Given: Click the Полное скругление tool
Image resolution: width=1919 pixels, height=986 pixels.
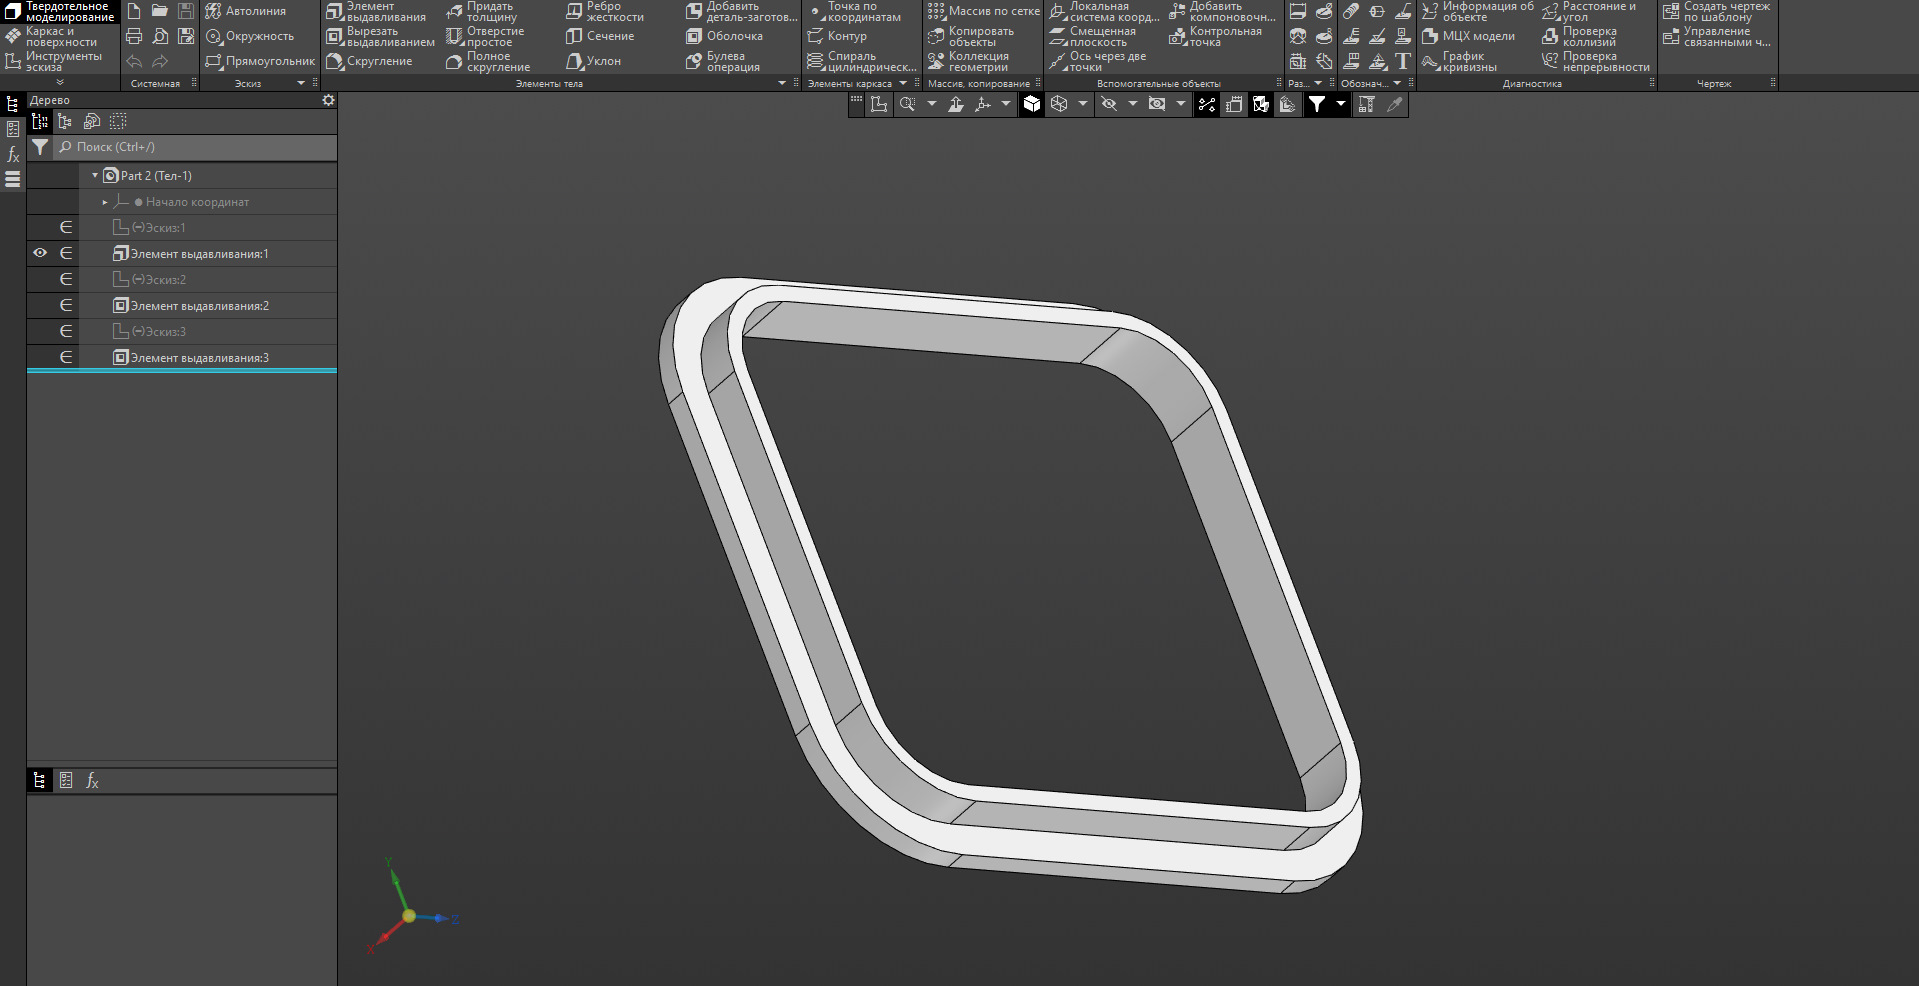Looking at the screenshot, I should coord(488,61).
